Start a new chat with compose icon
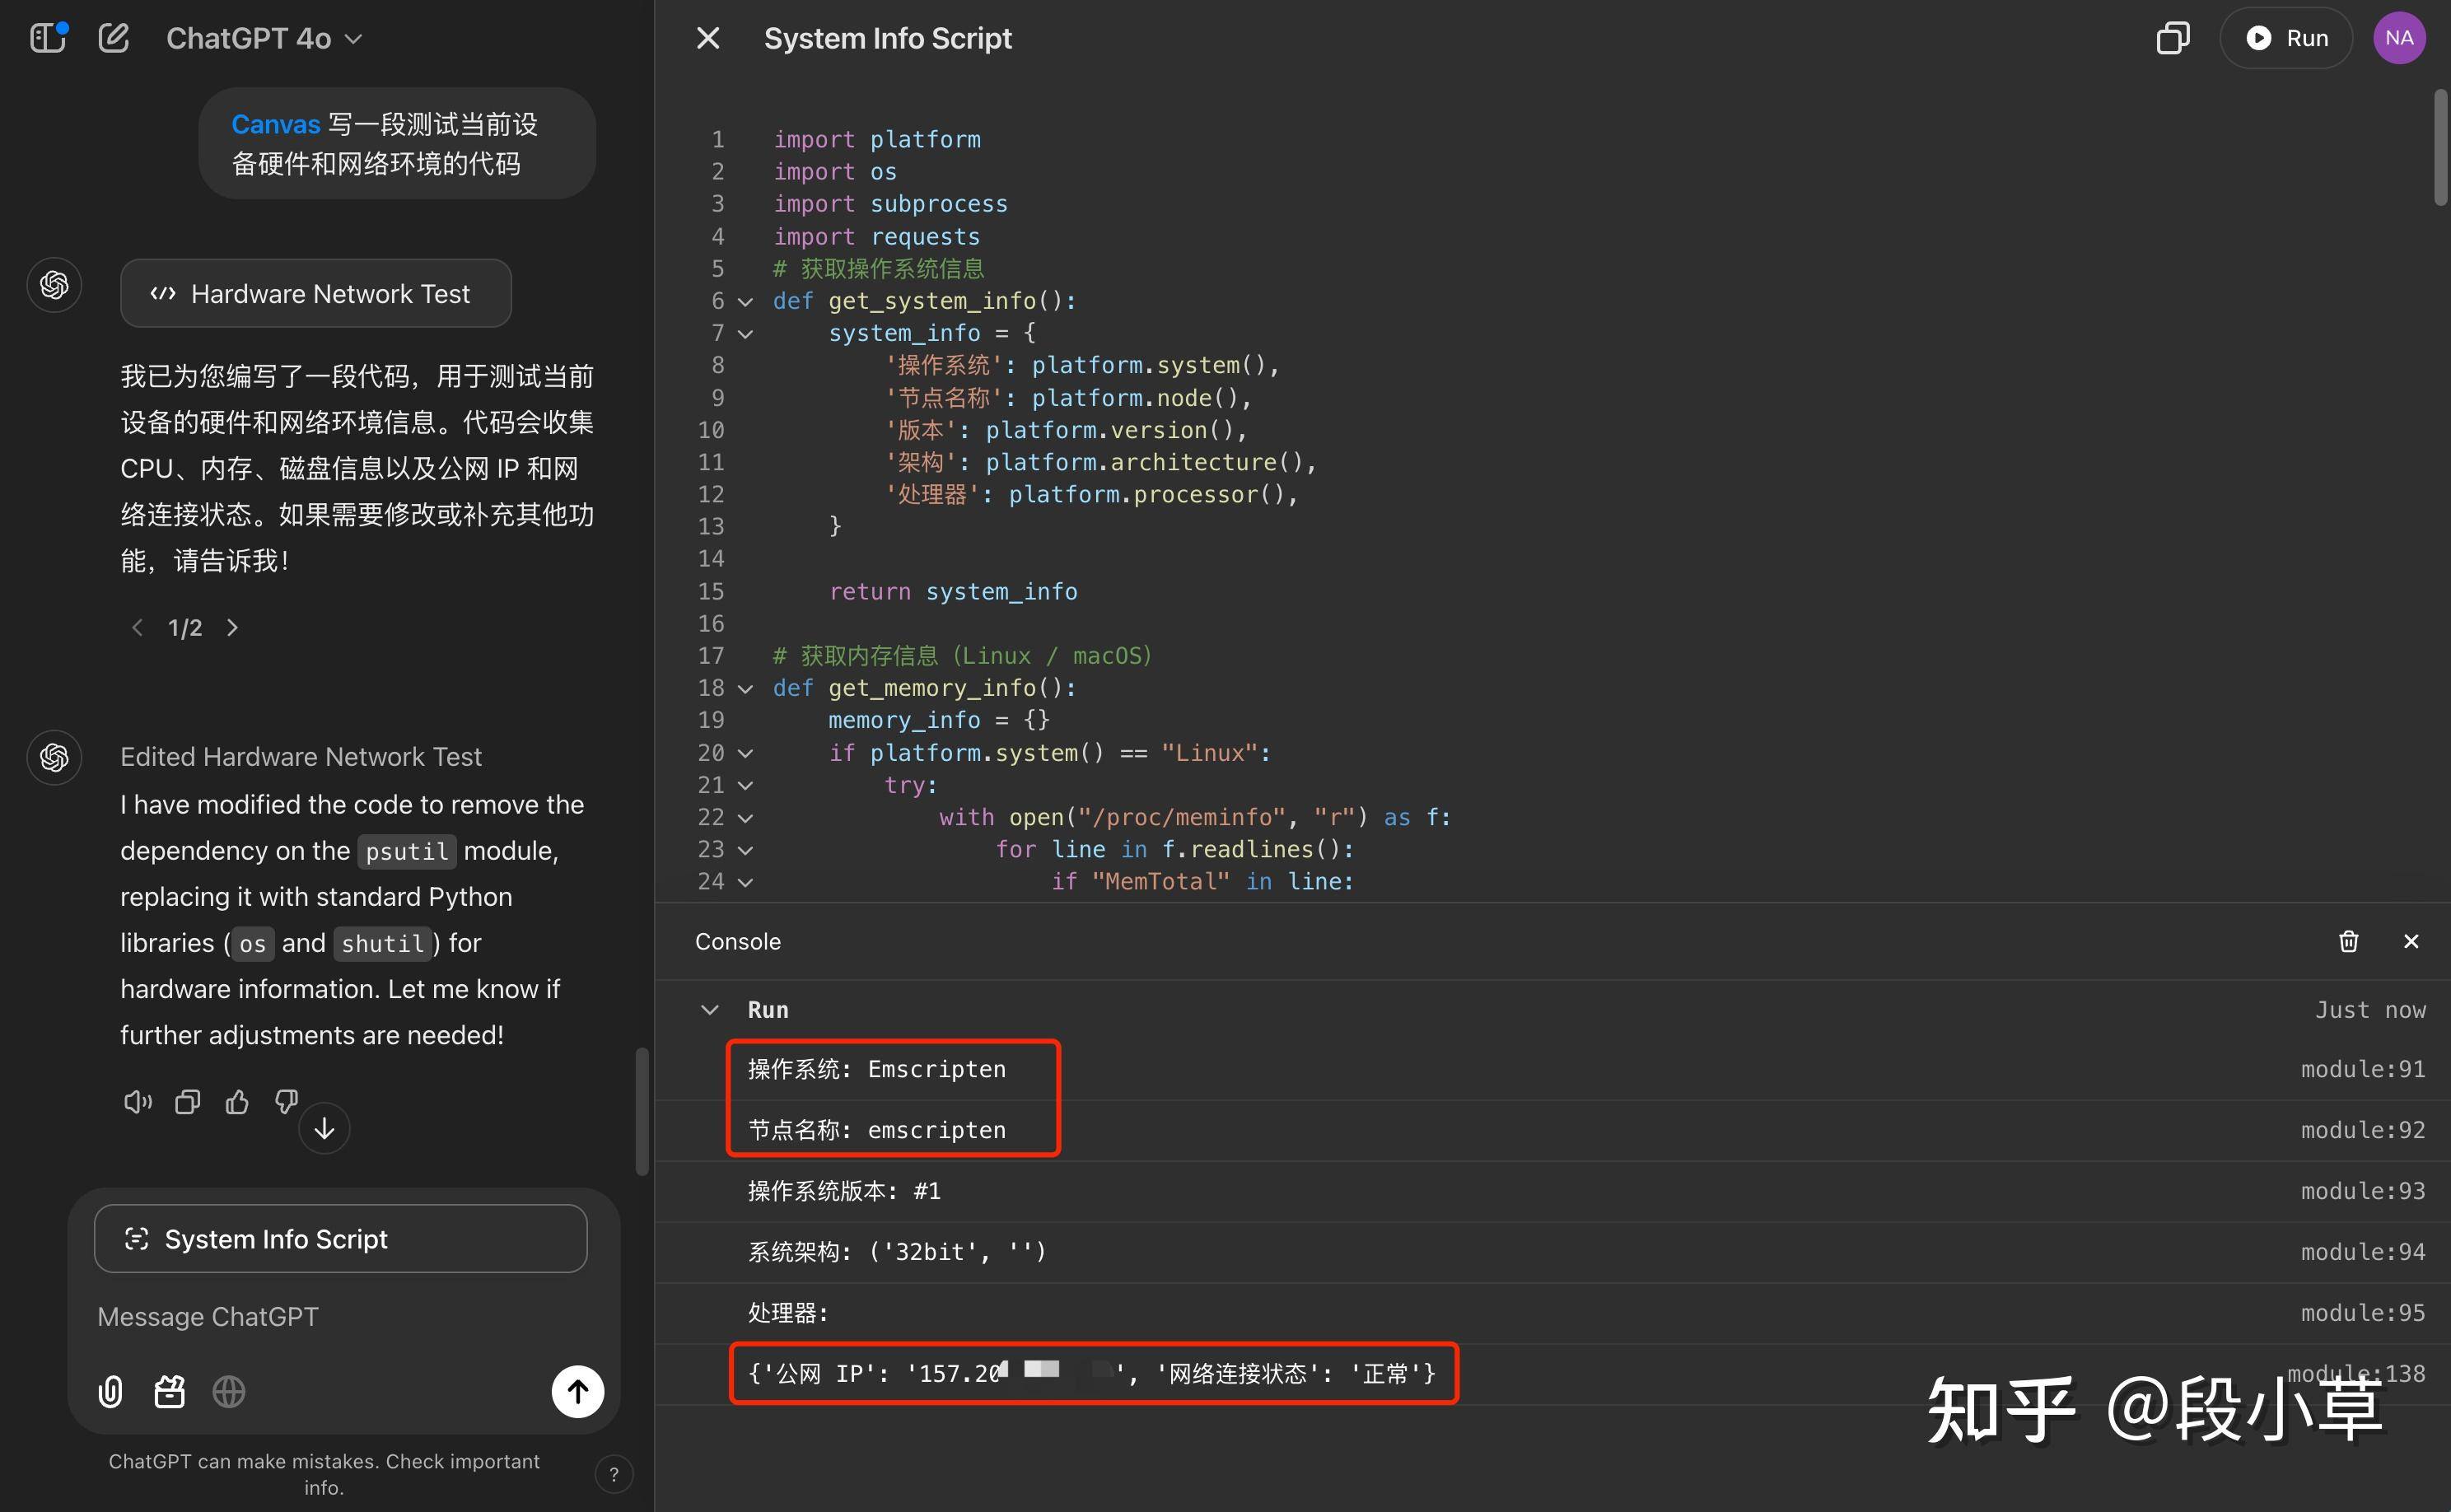This screenshot has height=1512, width=2451. pyautogui.click(x=114, y=38)
